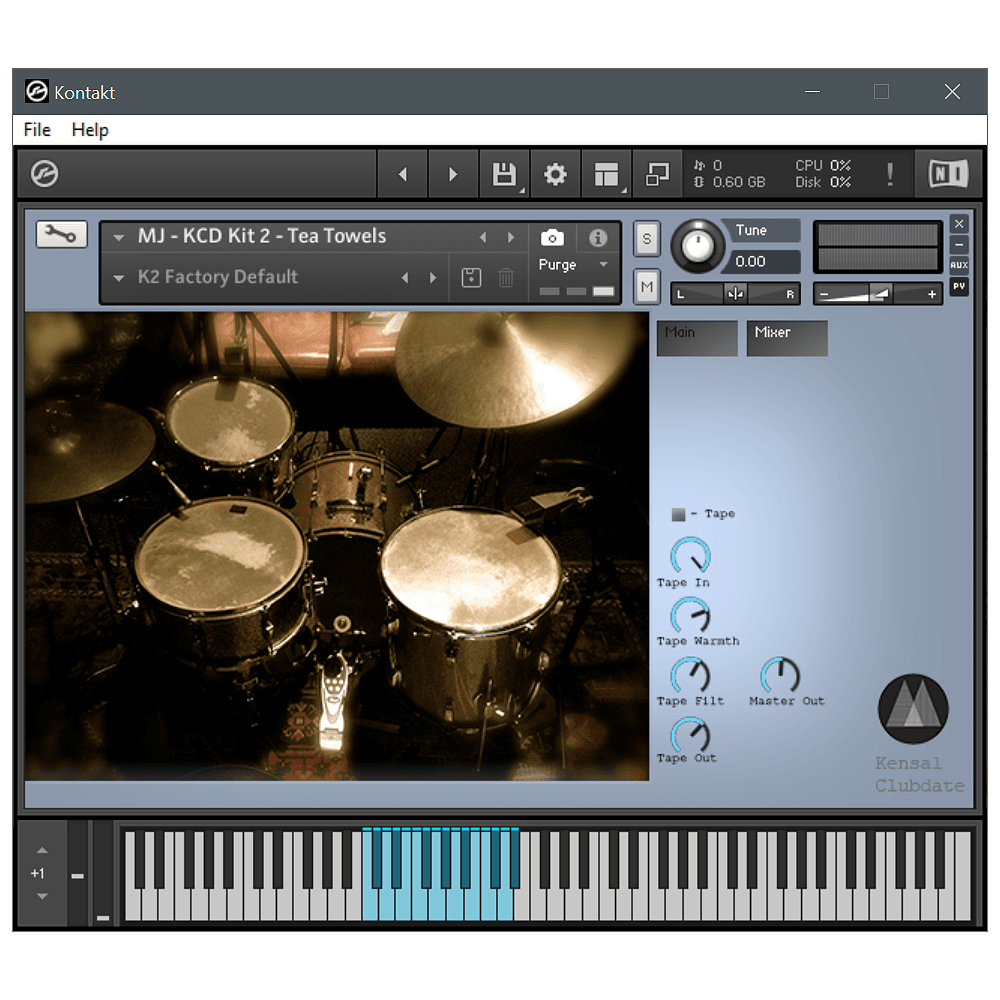Open the Purge dropdown menu
The image size is (1000, 1000).
pos(603,265)
